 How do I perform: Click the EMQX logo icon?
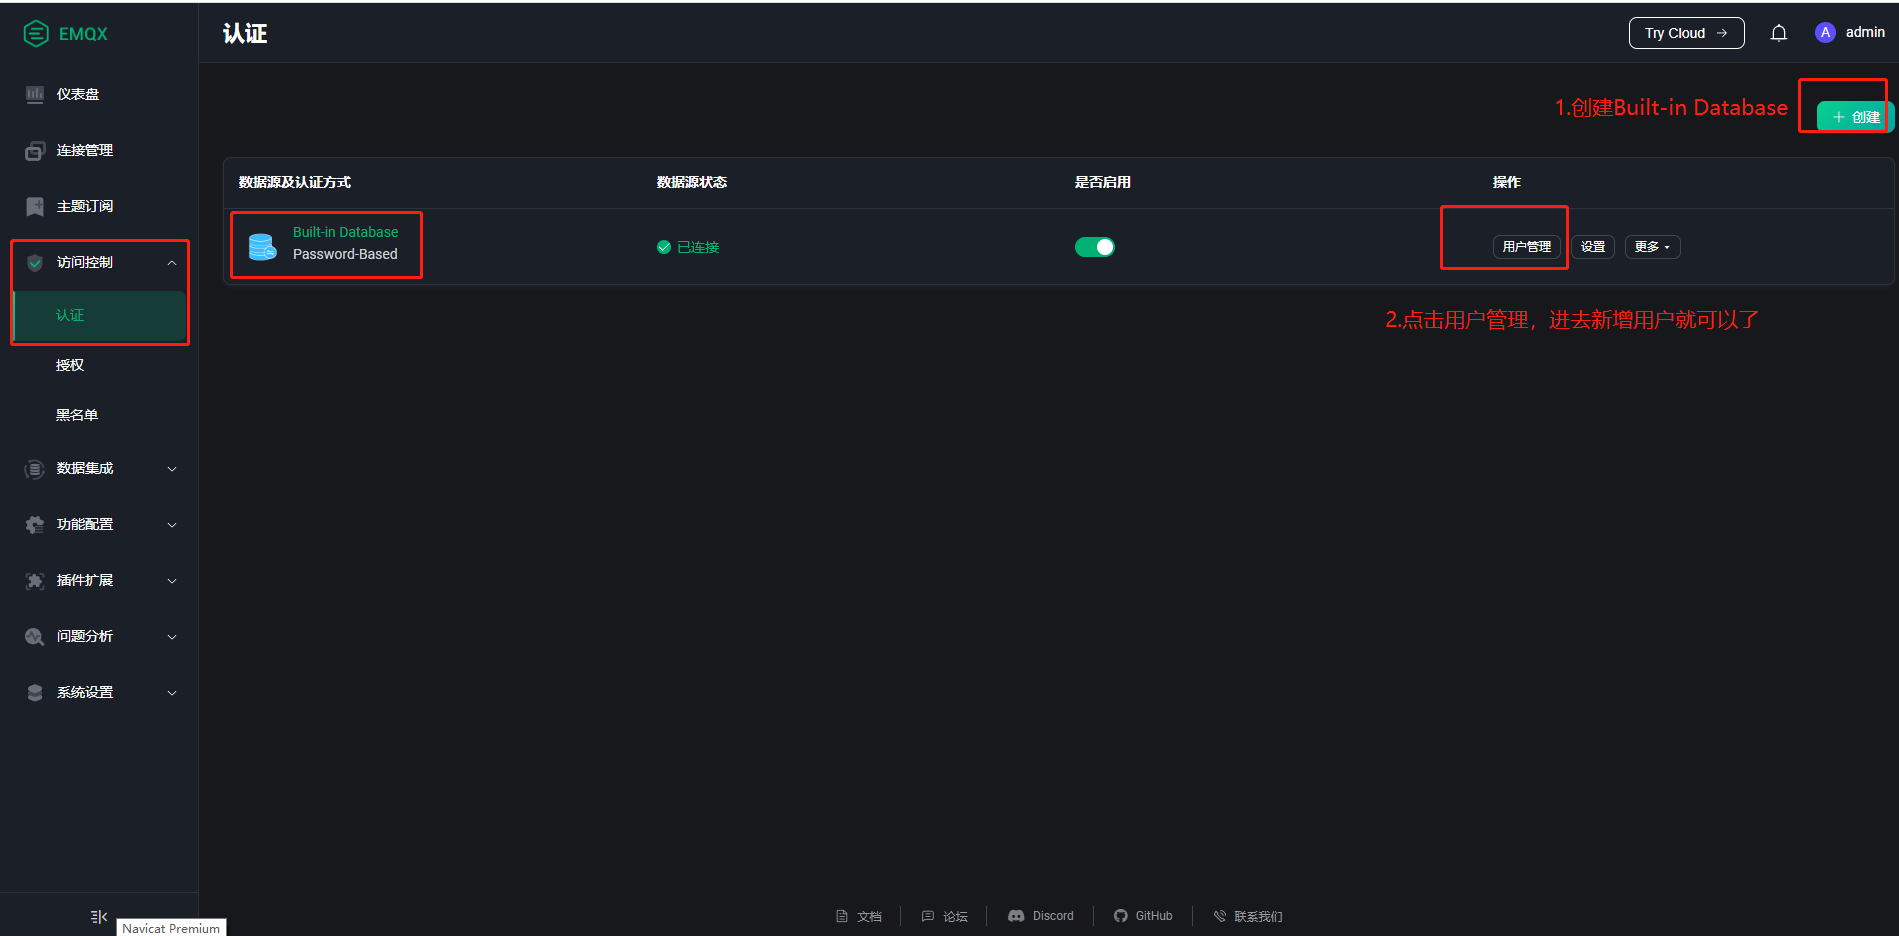click(36, 34)
